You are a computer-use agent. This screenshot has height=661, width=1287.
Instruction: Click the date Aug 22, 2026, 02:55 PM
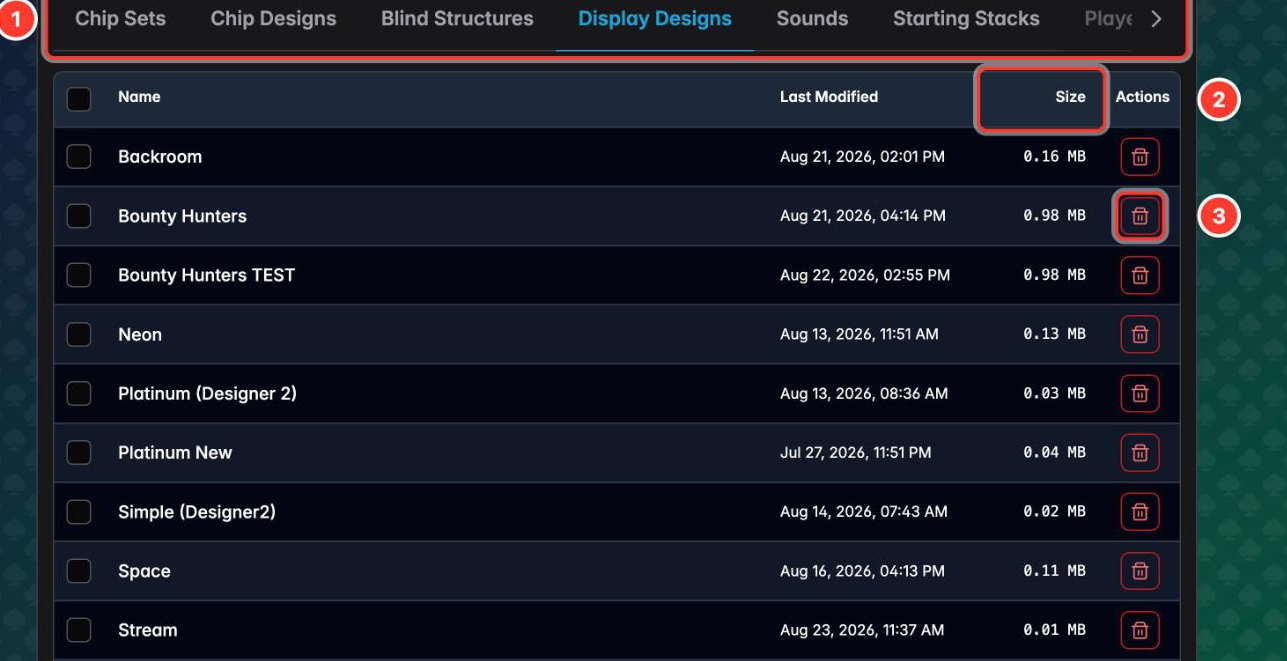[865, 275]
